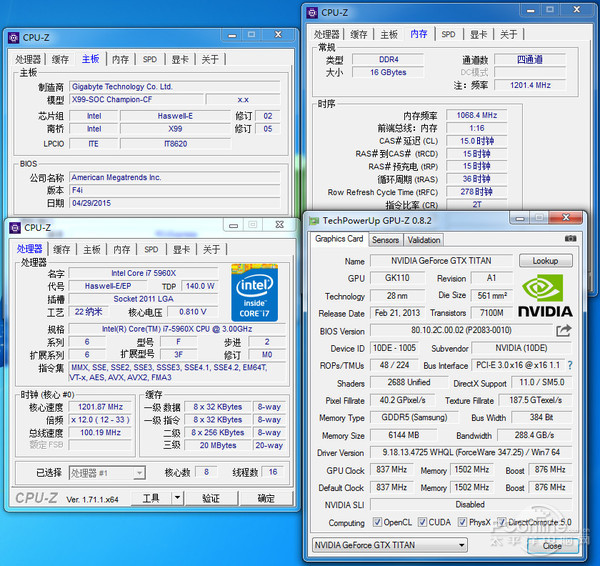
Task: Open the 关于 tab in processor CPU-Z window
Action: pyautogui.click(x=212, y=250)
